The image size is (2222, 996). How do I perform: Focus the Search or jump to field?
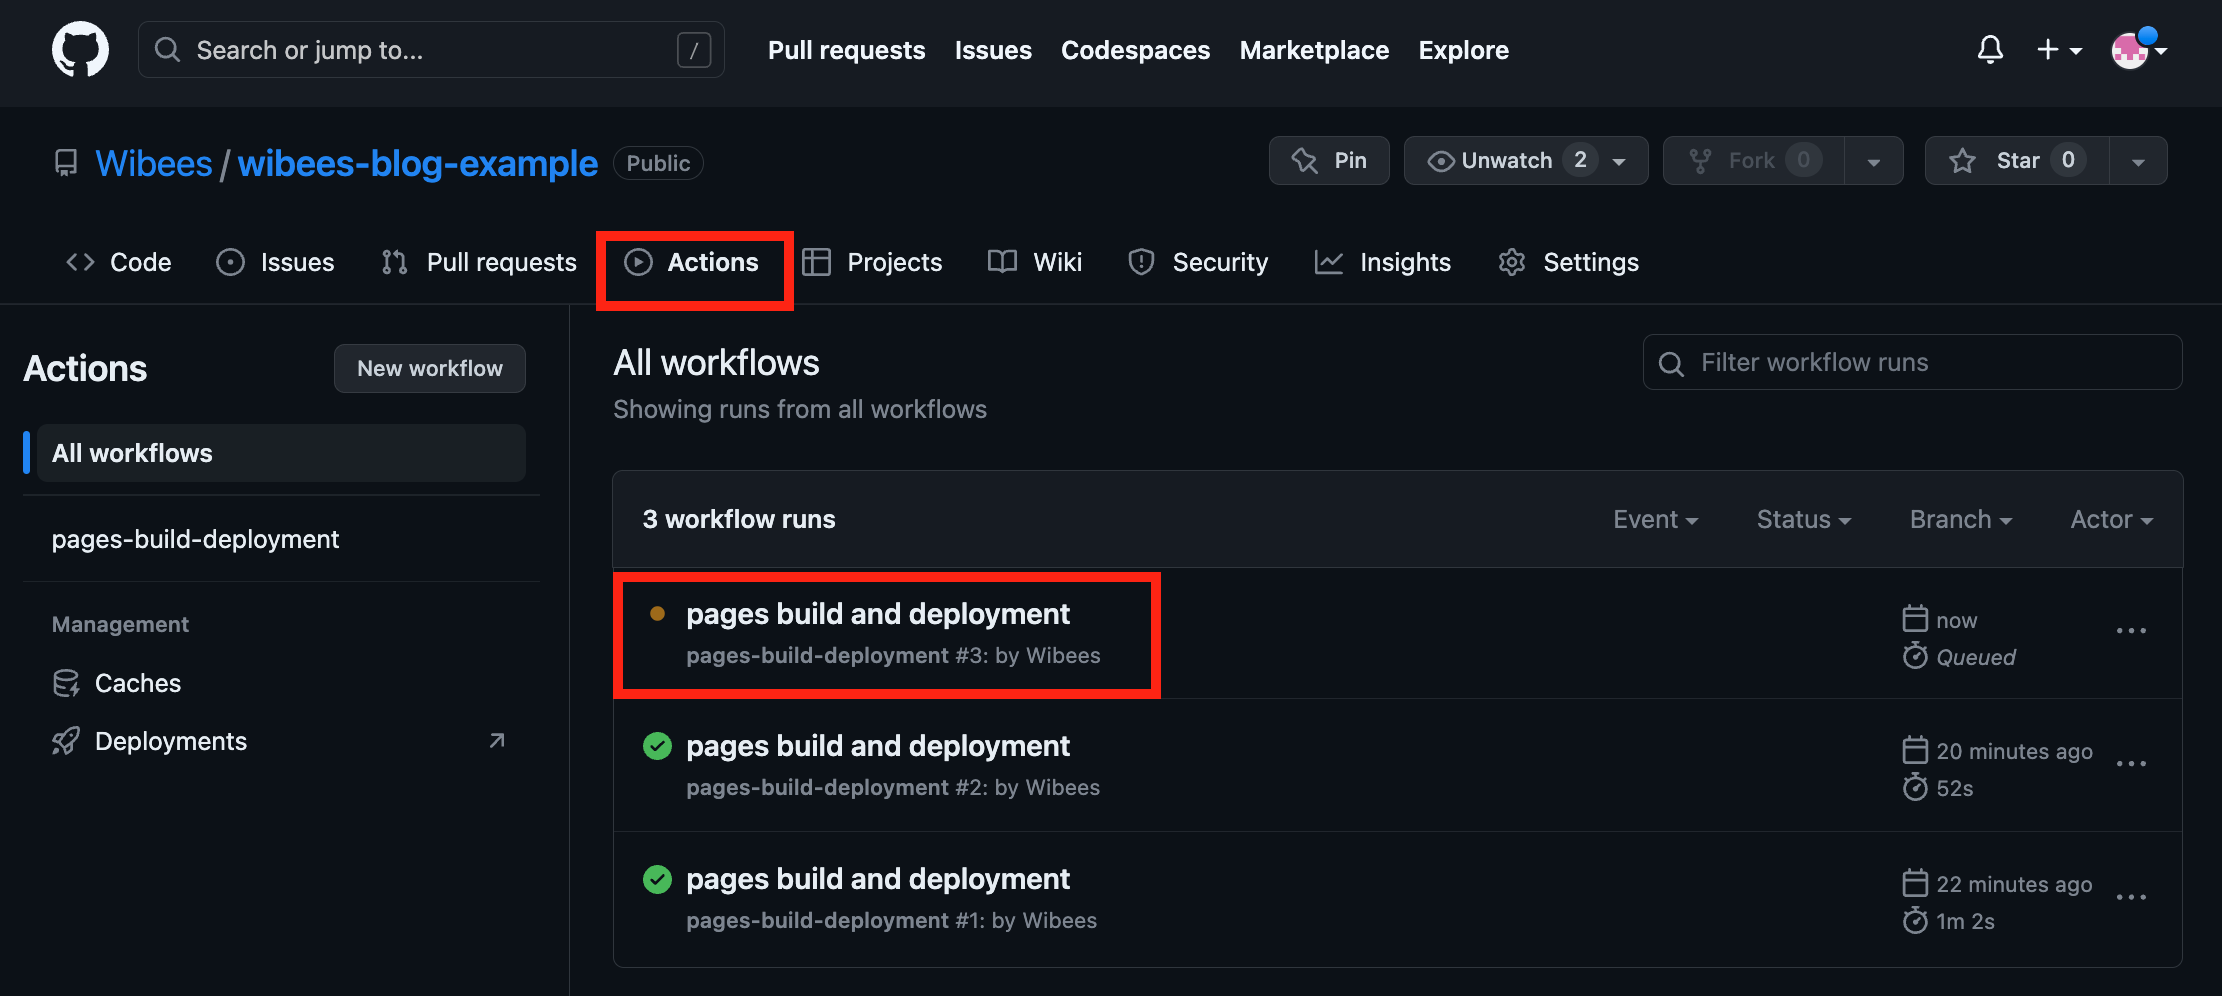[431, 50]
